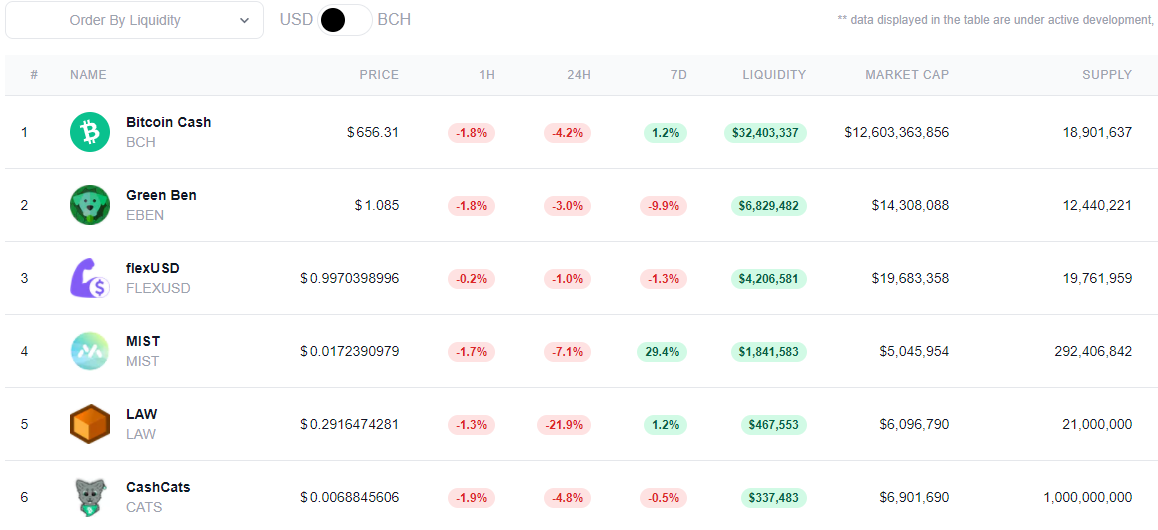Open the Bitcoin Cash name link
Screen dimensions: 1158x530
[168, 123]
